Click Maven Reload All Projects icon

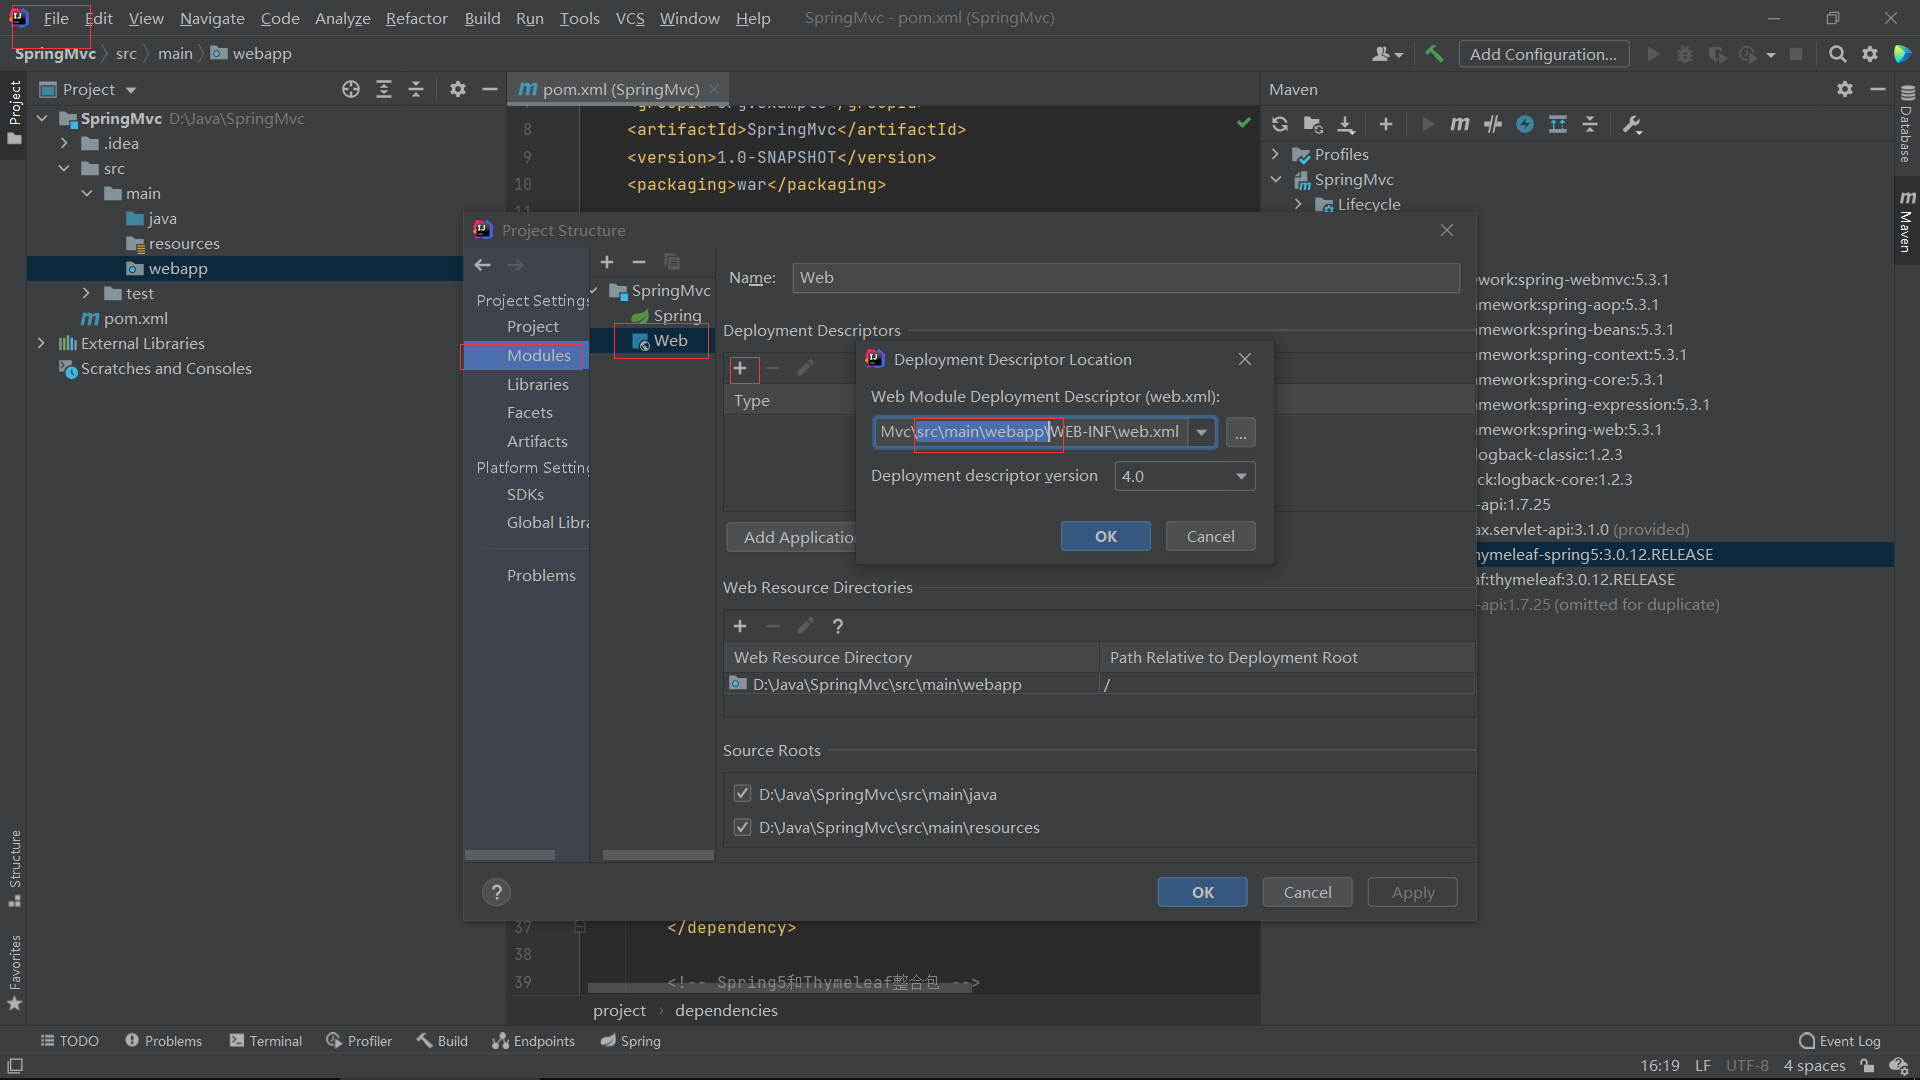pyautogui.click(x=1280, y=124)
